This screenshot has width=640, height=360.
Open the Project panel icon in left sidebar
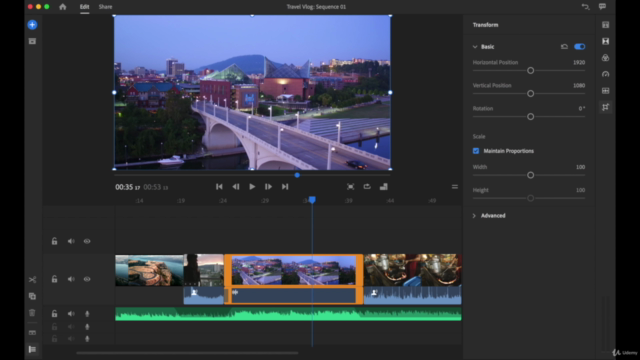pyautogui.click(x=32, y=41)
